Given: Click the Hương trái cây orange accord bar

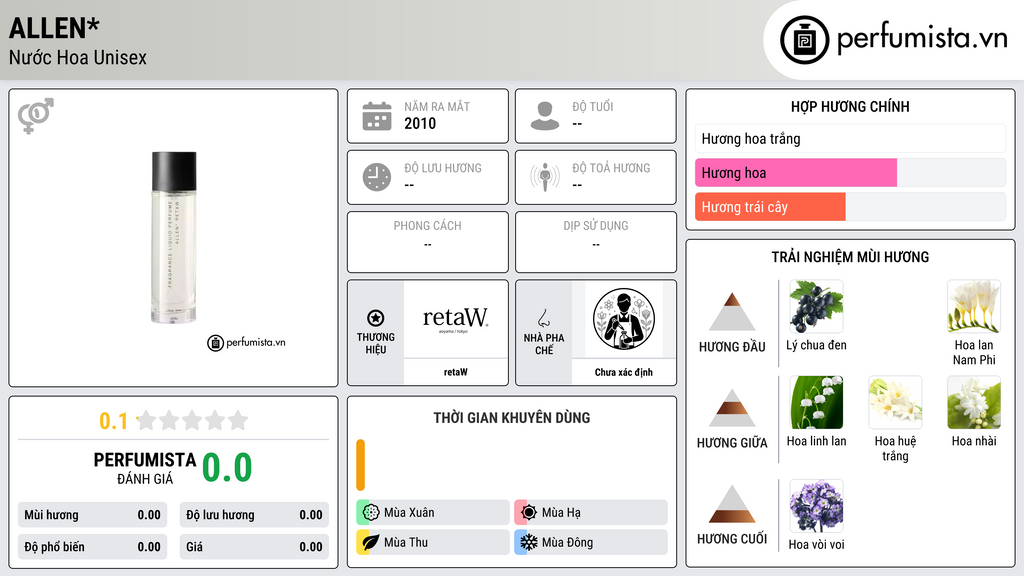Looking at the screenshot, I should click(x=770, y=207).
